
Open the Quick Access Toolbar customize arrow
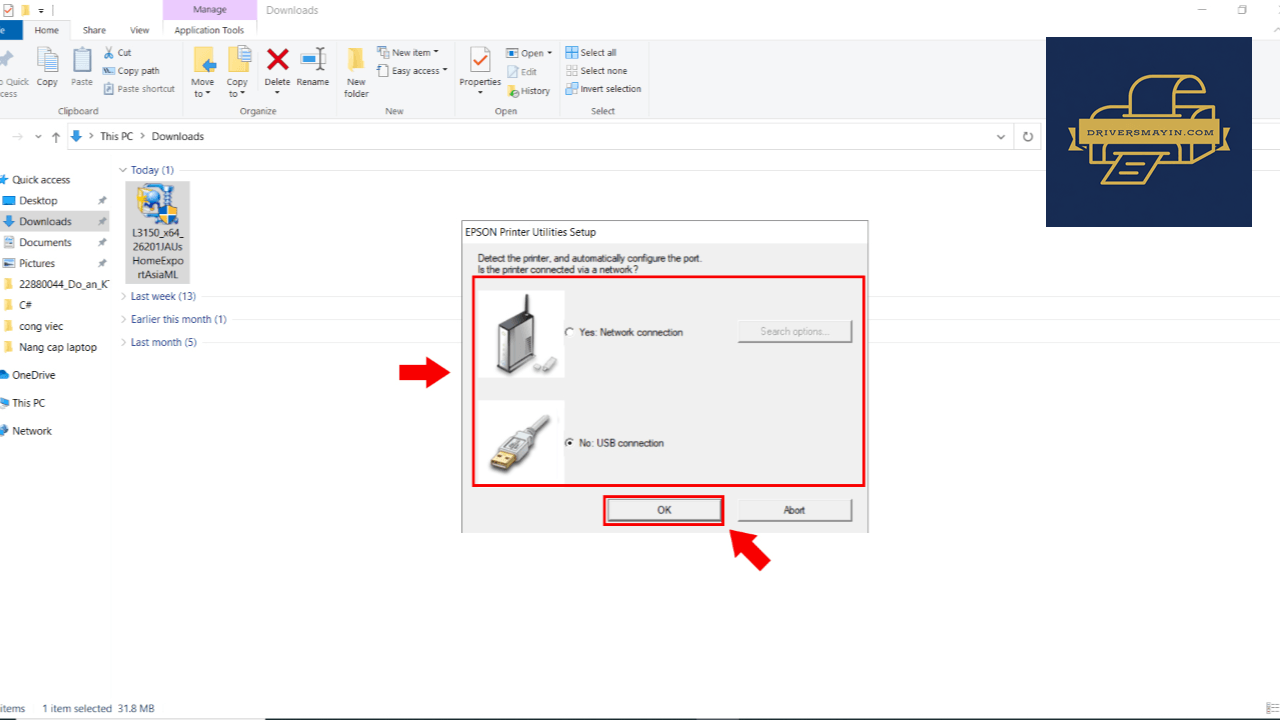coord(41,10)
